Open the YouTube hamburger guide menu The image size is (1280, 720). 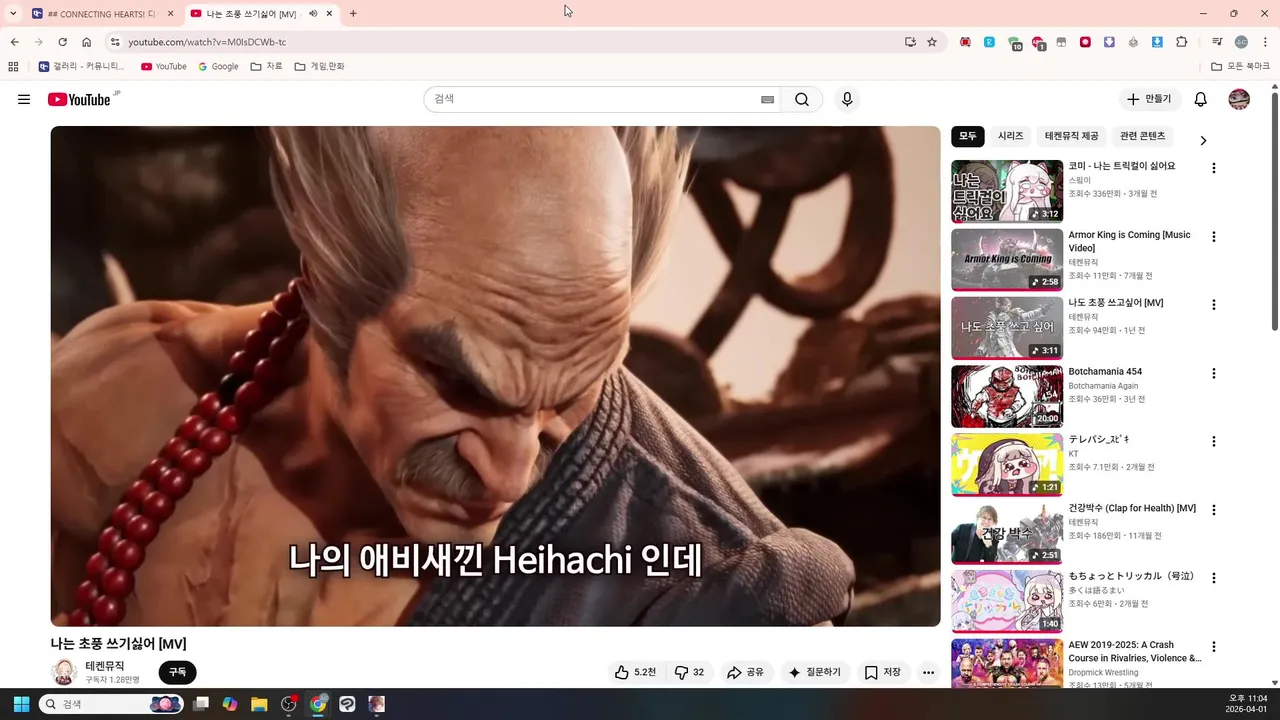click(x=24, y=99)
